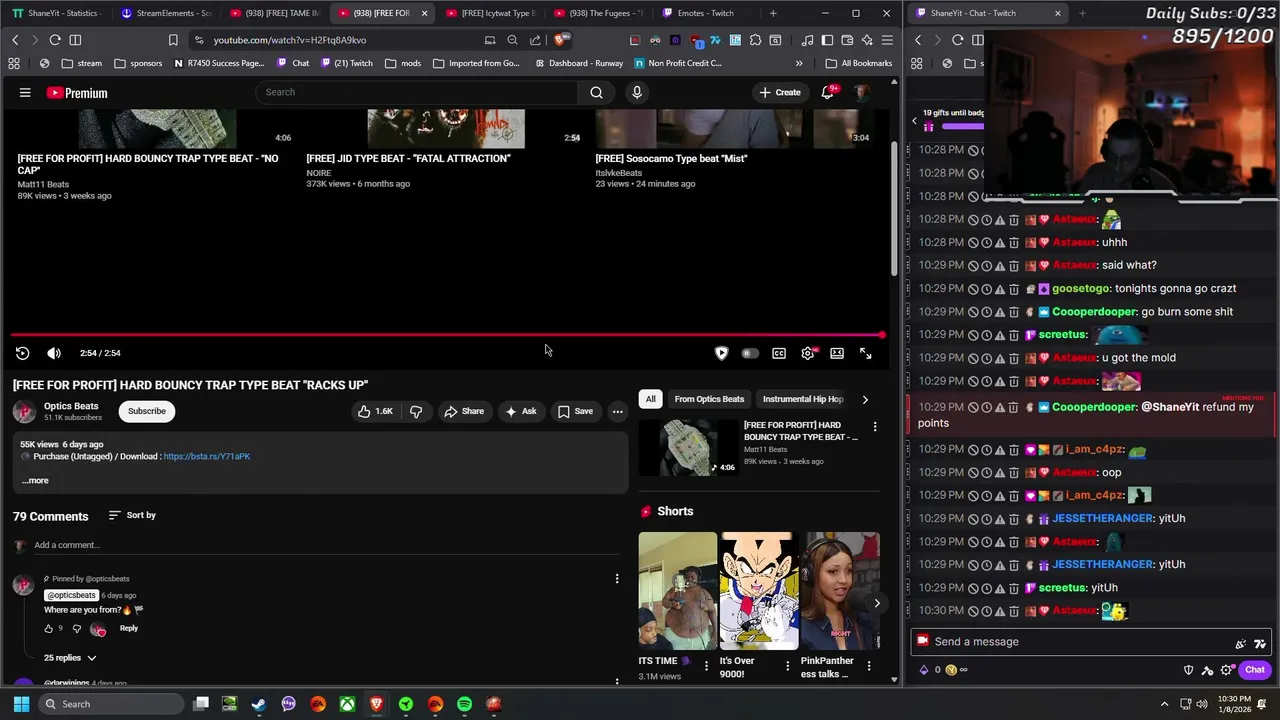Open YouTube notifications bell
The width and height of the screenshot is (1280, 720).
(x=828, y=92)
